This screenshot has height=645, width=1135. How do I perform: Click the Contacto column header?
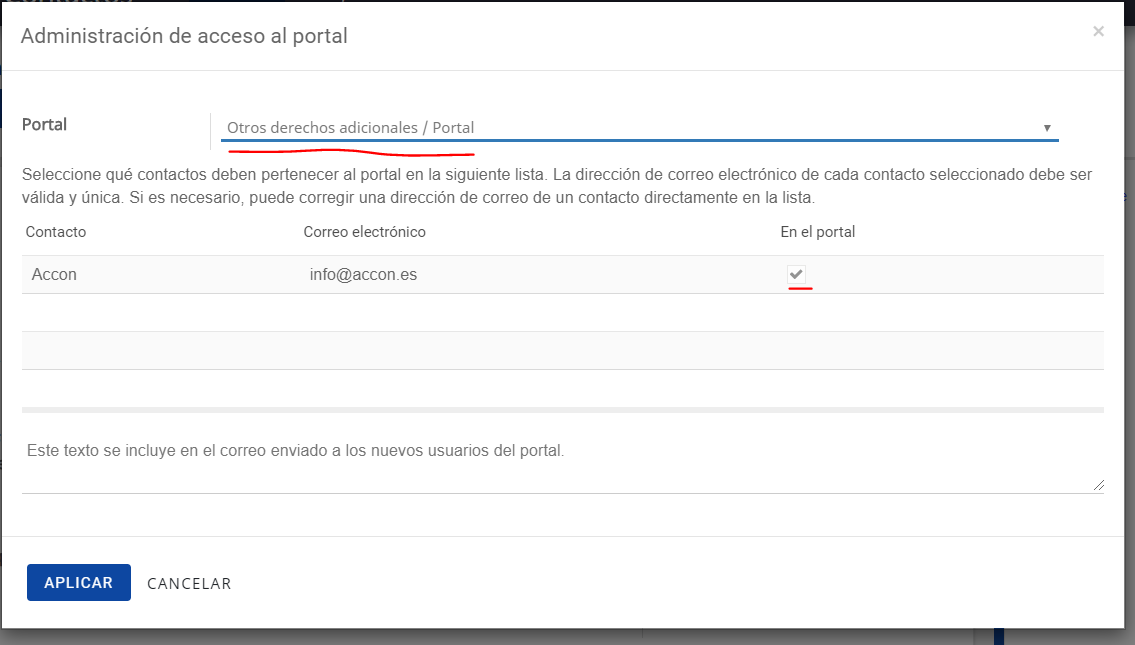tap(56, 232)
